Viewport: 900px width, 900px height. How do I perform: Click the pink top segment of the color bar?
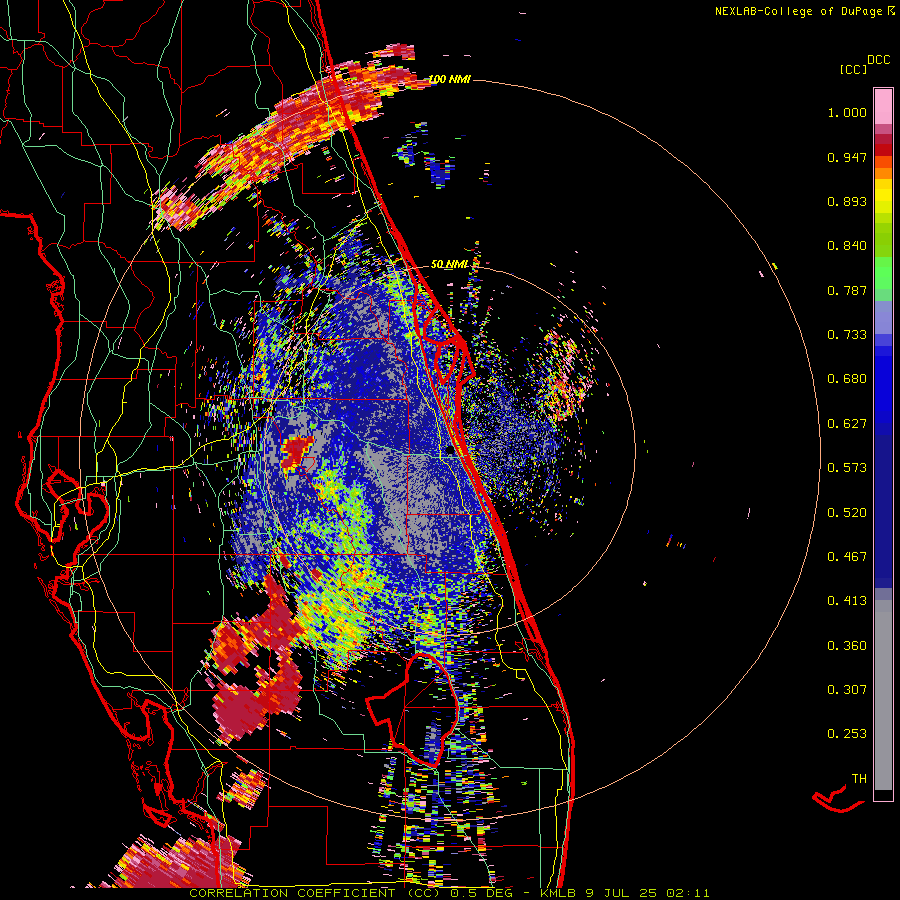(x=883, y=106)
